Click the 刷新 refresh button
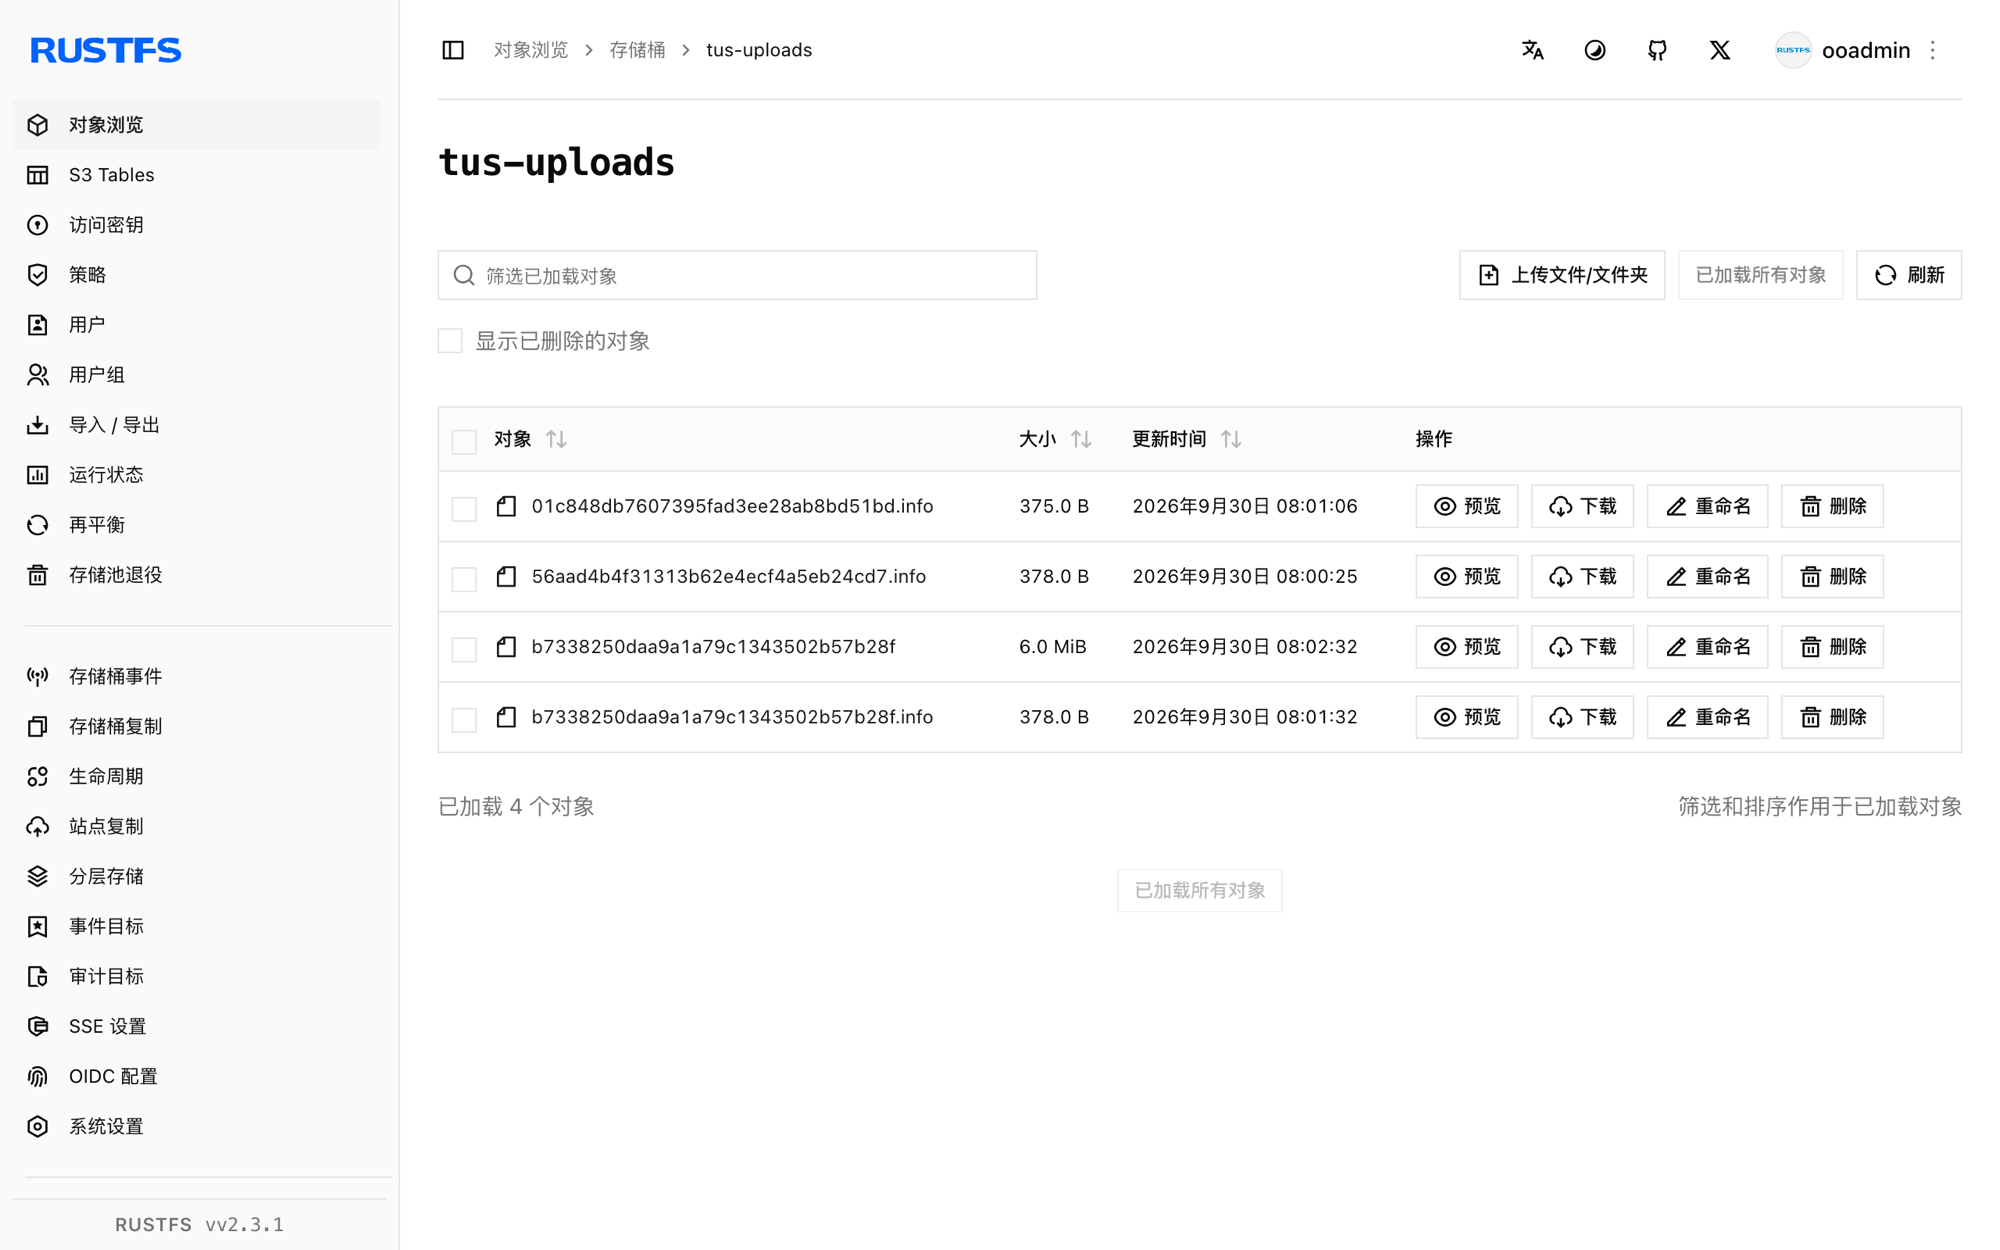The height and width of the screenshot is (1250, 2000). point(1908,275)
